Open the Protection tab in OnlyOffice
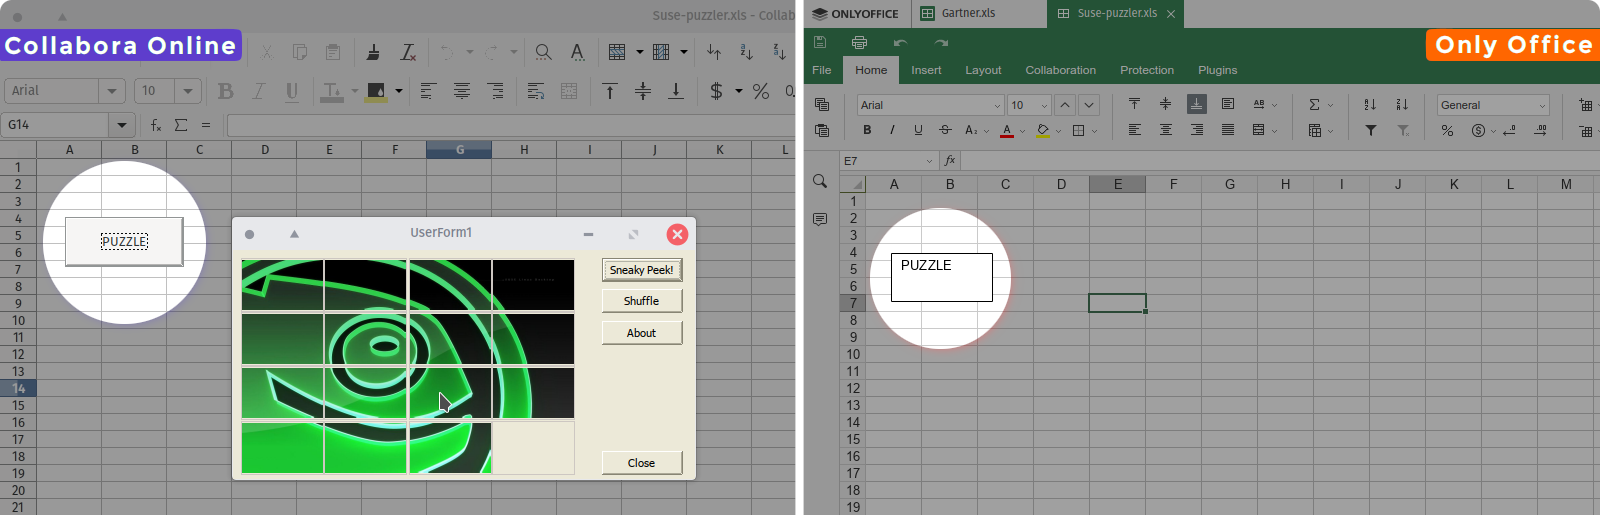 click(x=1147, y=70)
